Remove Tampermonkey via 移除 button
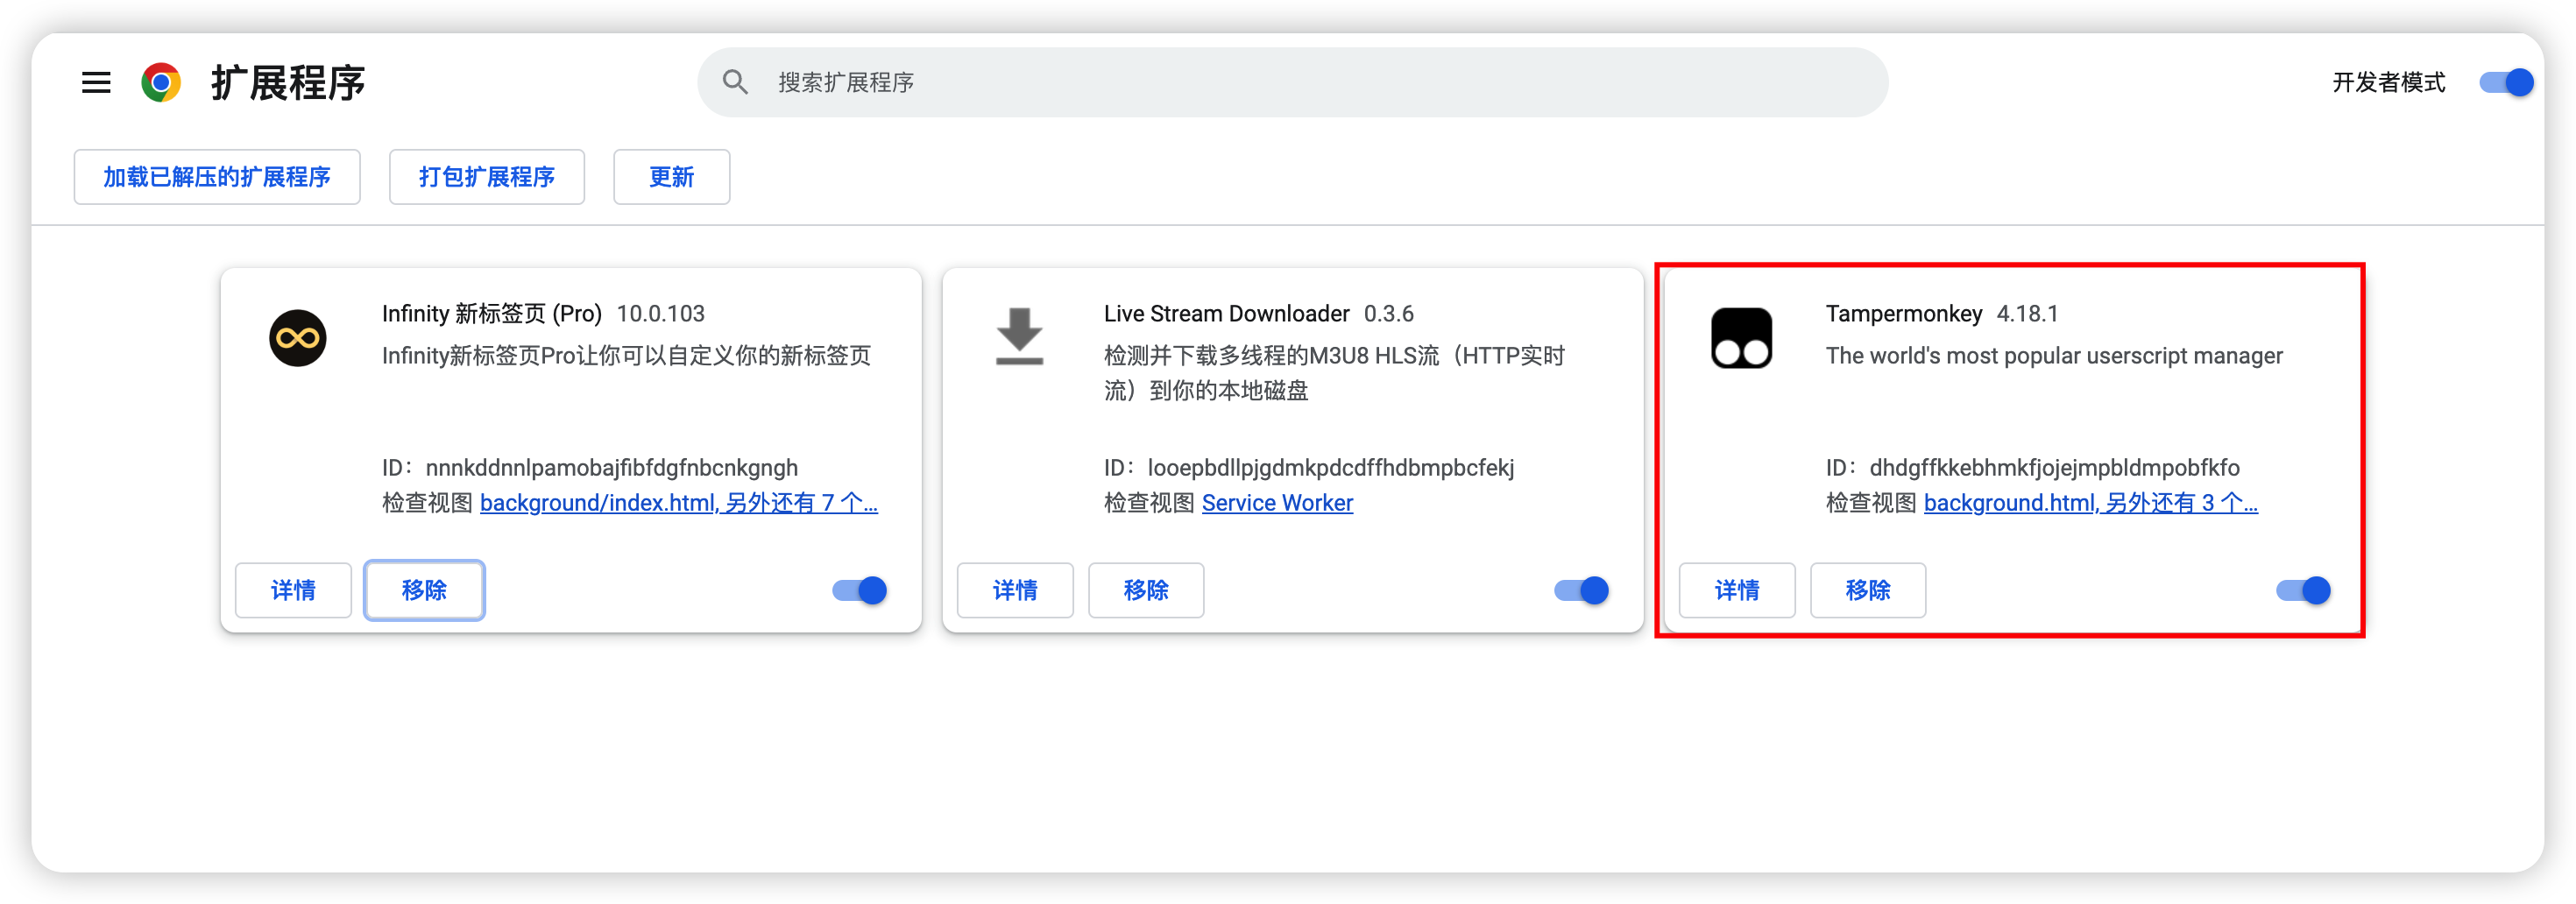 [1868, 590]
